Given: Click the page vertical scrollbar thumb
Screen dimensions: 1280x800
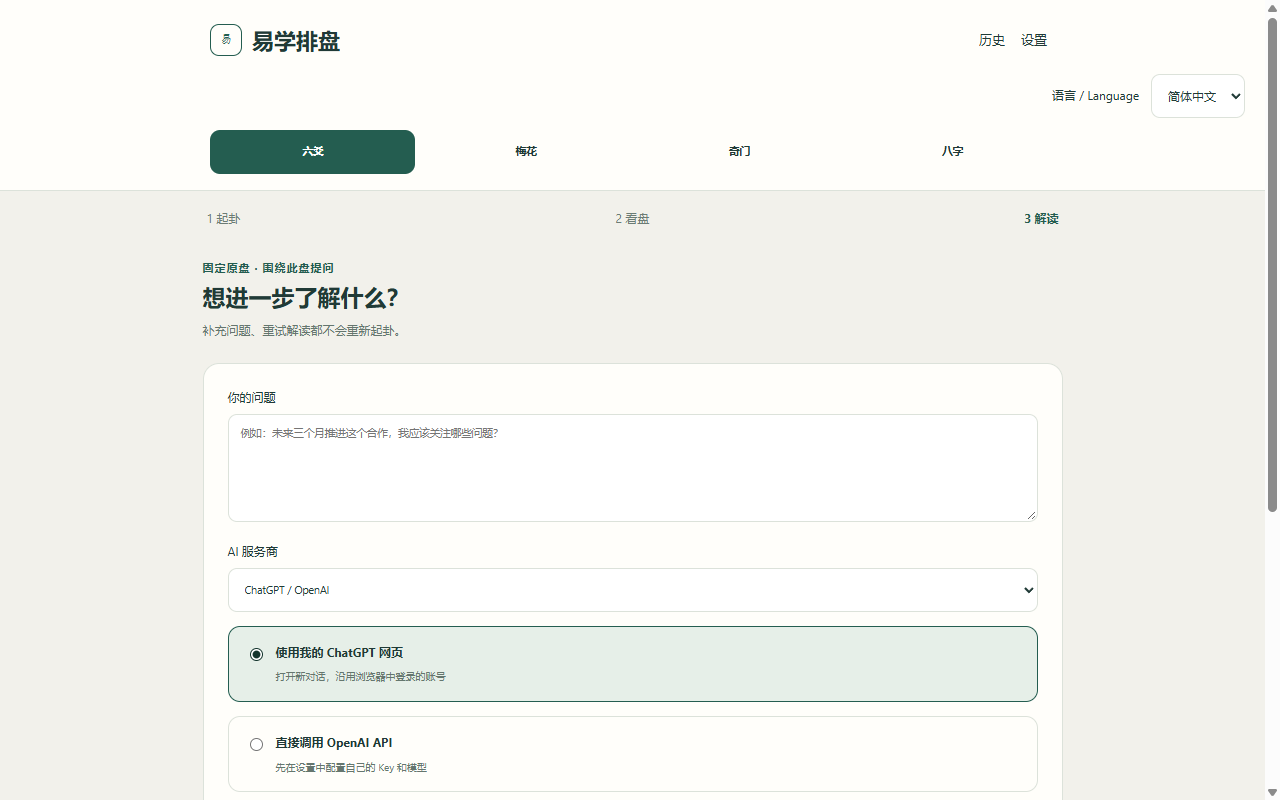Looking at the screenshot, I should pyautogui.click(x=1272, y=265).
